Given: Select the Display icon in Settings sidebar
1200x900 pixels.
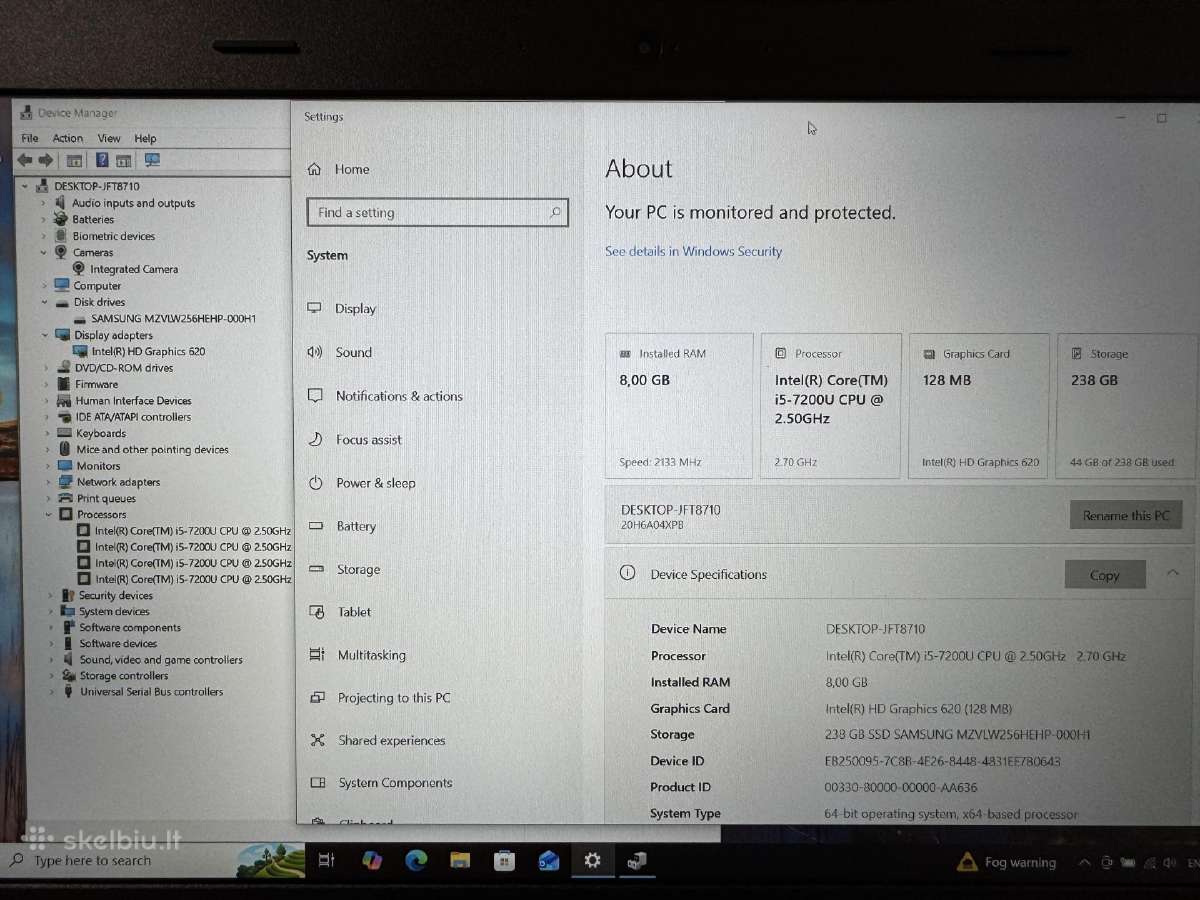Looking at the screenshot, I should tap(315, 308).
